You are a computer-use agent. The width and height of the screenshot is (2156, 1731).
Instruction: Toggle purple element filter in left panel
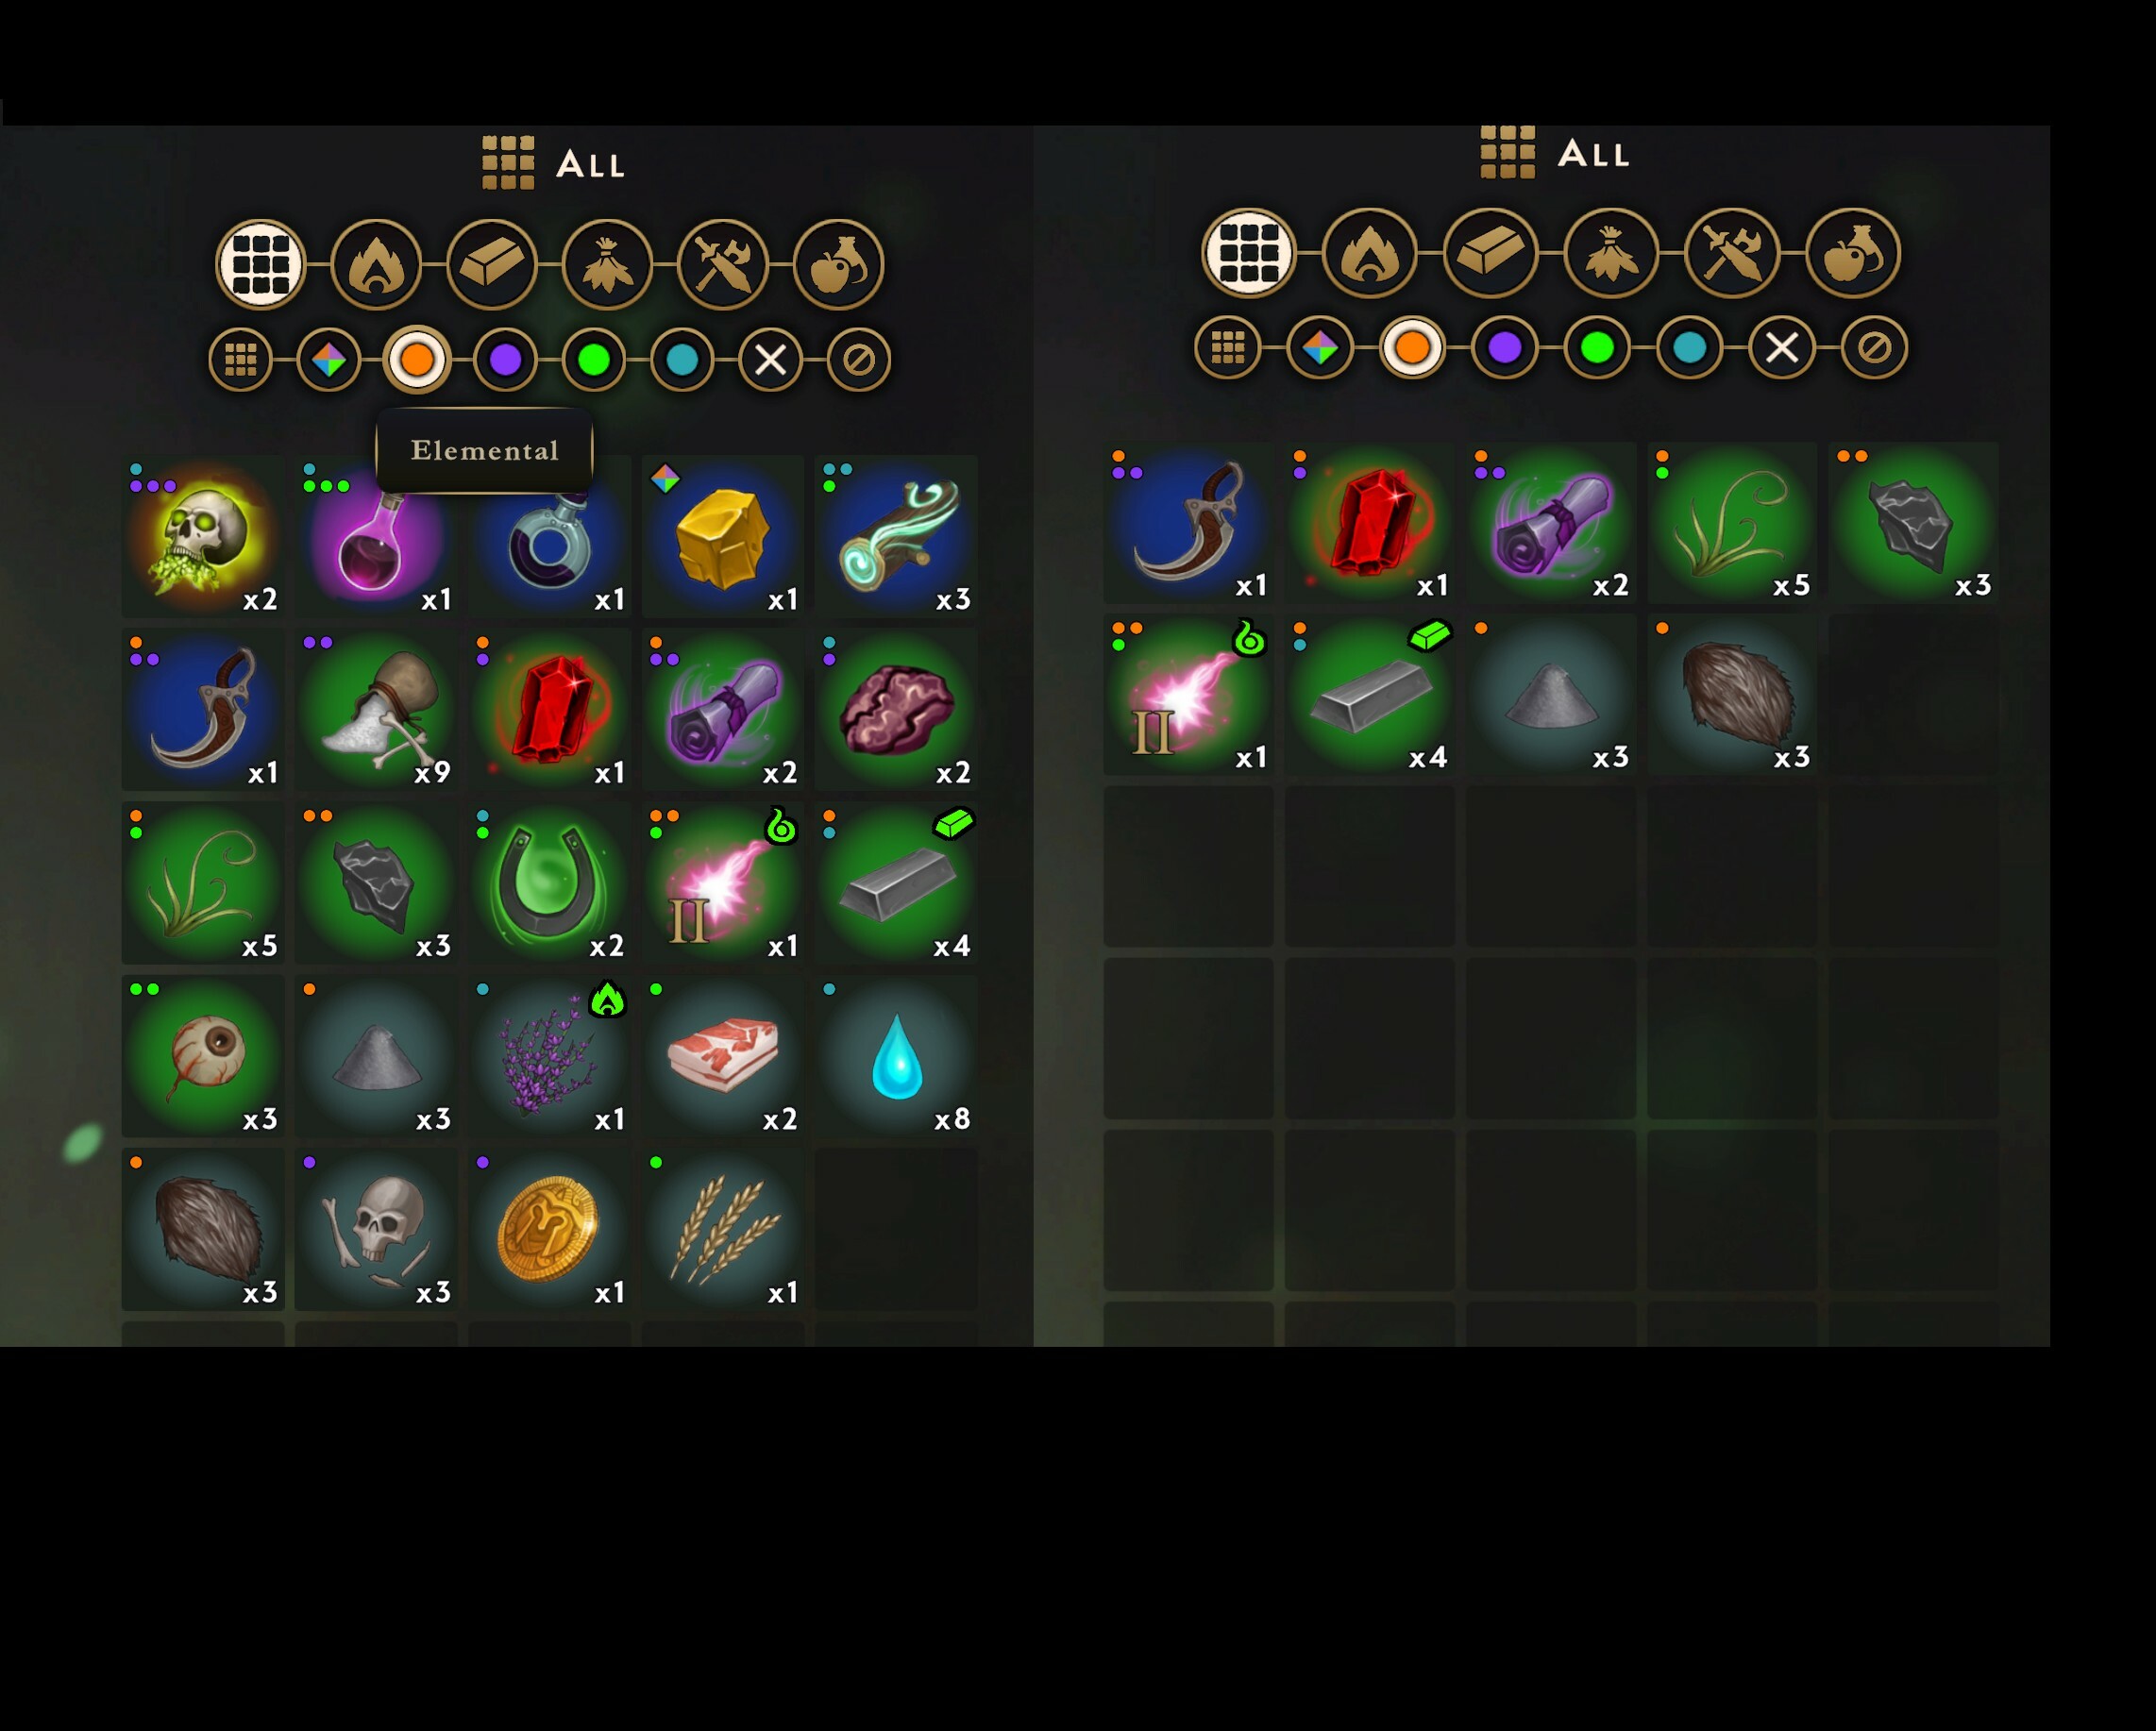(505, 359)
